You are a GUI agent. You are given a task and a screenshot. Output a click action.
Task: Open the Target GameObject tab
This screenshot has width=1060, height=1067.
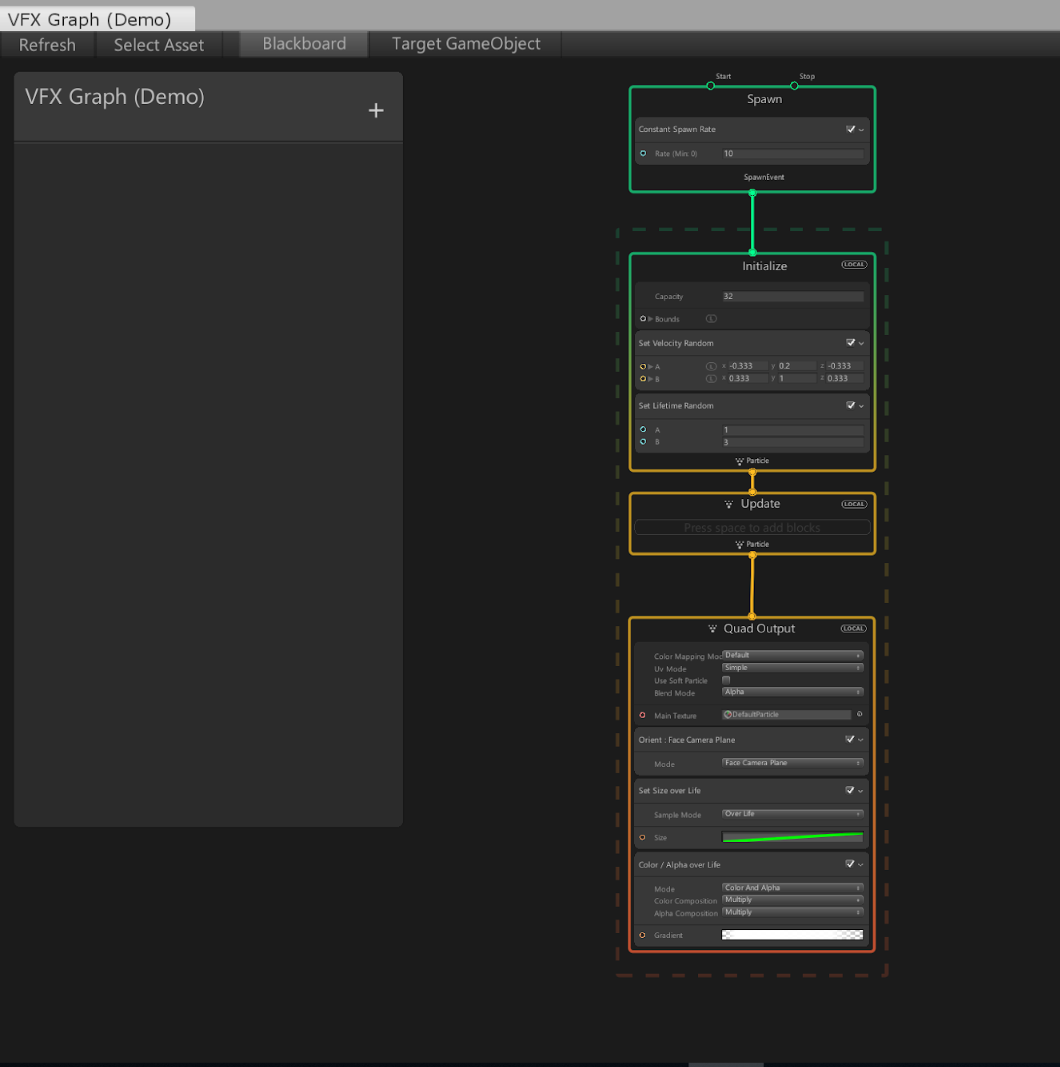[x=466, y=44]
